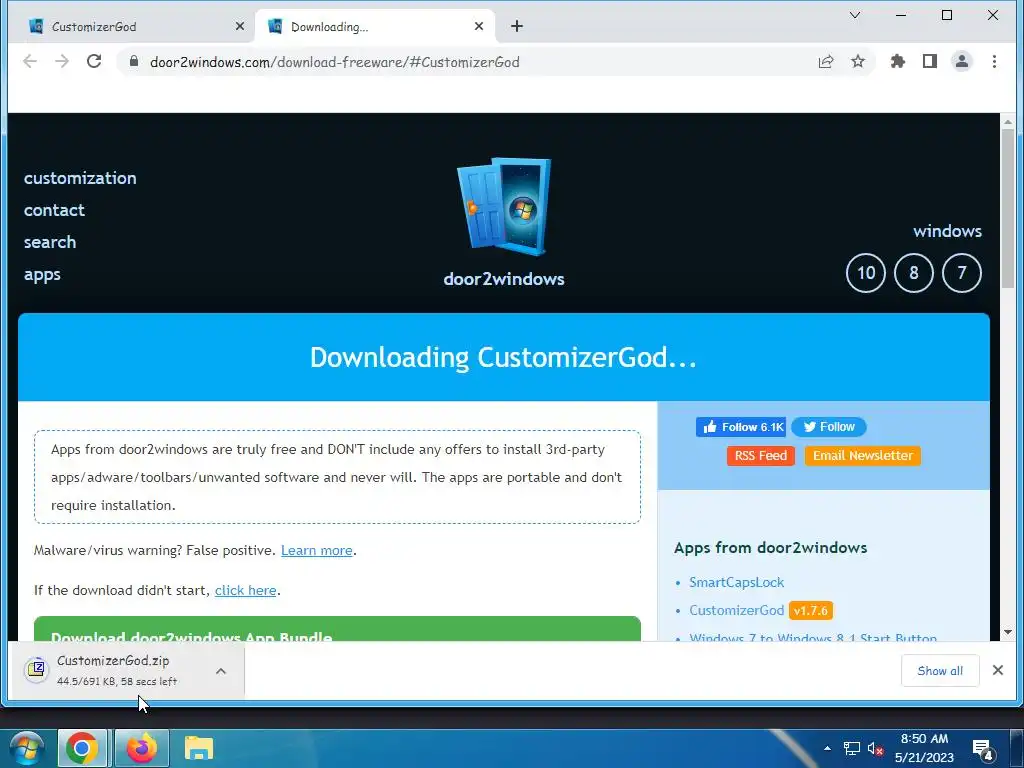Click the door2windows site title
This screenshot has height=768, width=1024.
504,279
